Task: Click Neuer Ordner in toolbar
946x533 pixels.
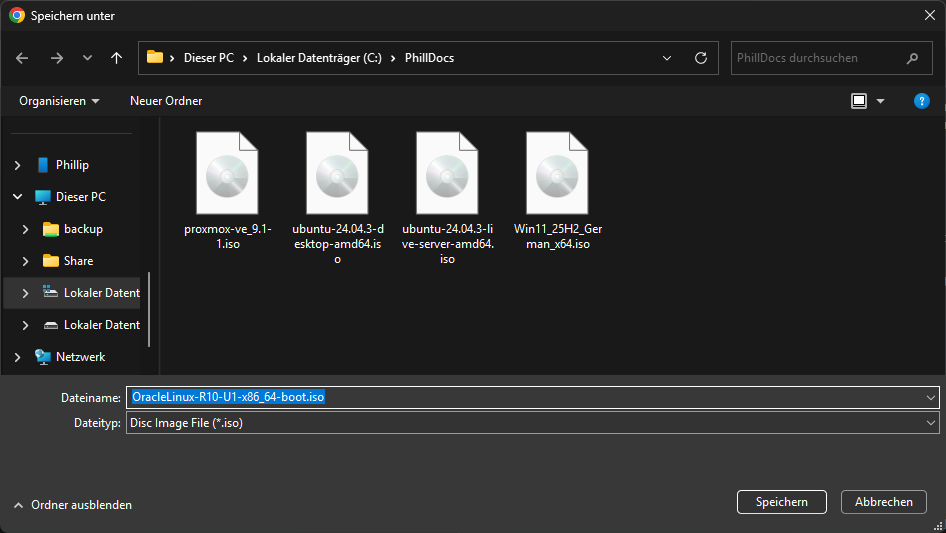Action: (x=166, y=101)
